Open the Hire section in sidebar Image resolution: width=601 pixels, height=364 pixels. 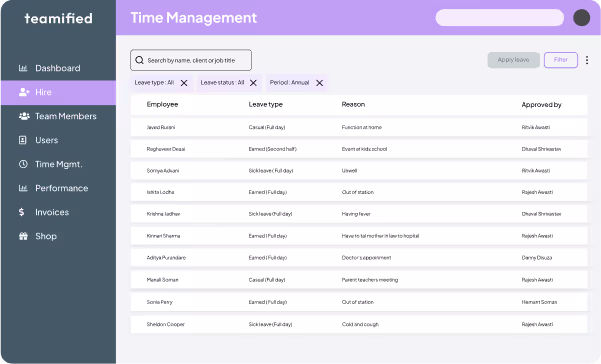[59, 92]
